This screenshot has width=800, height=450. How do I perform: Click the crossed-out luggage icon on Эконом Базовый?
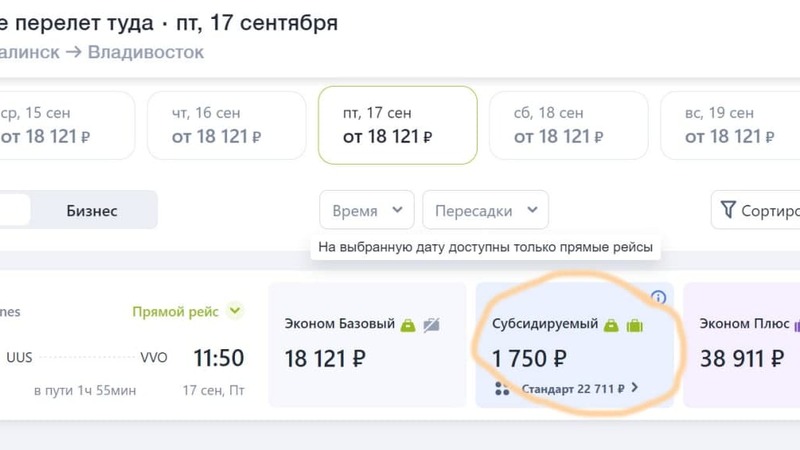coord(431,324)
